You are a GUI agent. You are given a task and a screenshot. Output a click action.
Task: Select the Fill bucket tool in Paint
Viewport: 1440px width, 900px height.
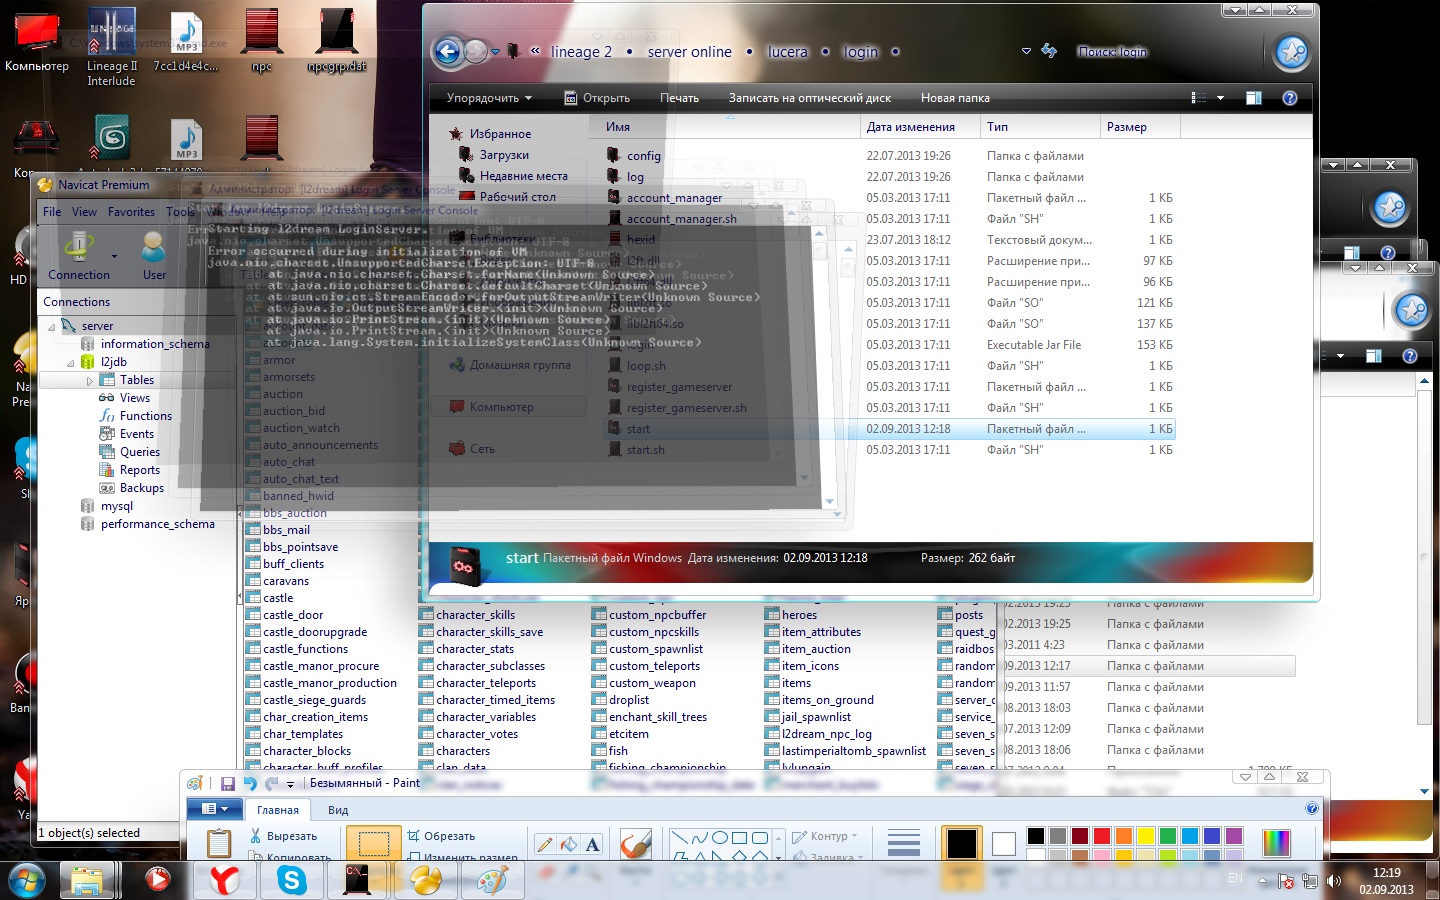(x=569, y=844)
